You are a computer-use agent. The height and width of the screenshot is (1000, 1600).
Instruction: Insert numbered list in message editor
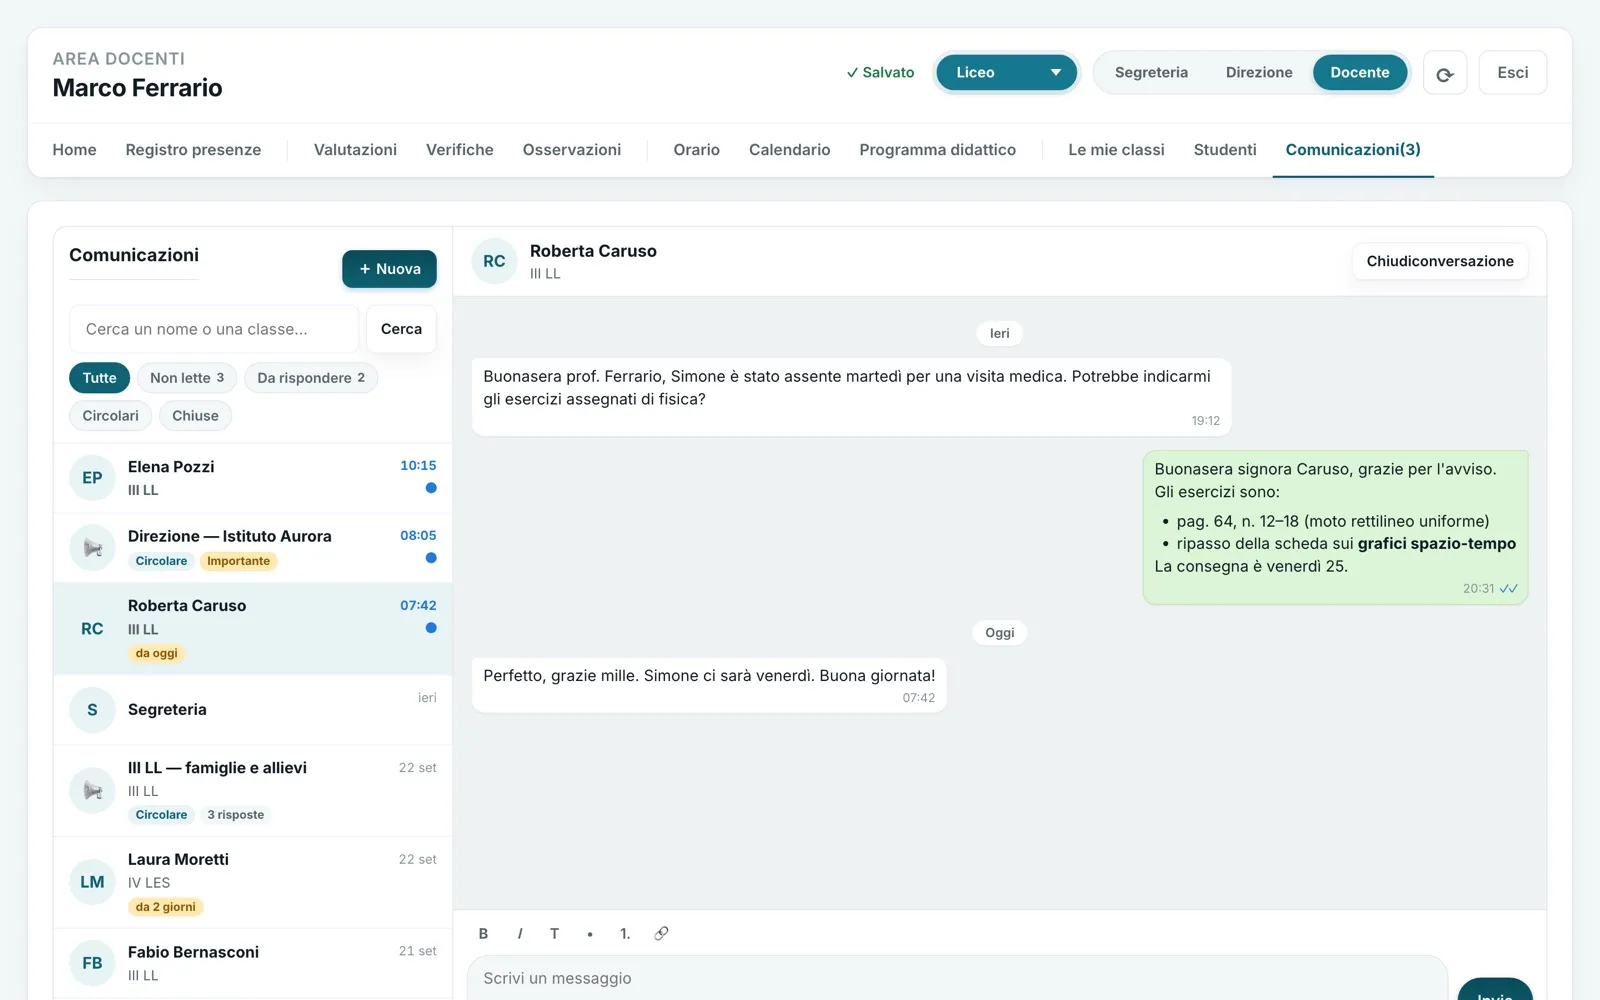point(625,933)
